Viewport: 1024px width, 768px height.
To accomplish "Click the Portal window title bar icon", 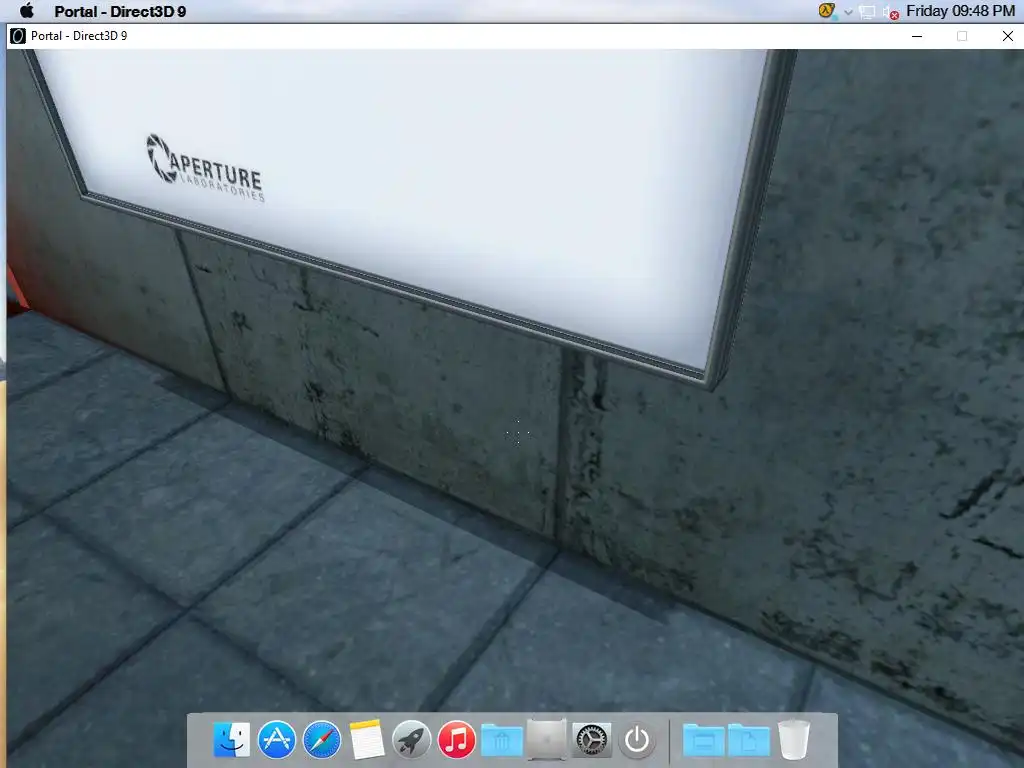I will pos(18,36).
